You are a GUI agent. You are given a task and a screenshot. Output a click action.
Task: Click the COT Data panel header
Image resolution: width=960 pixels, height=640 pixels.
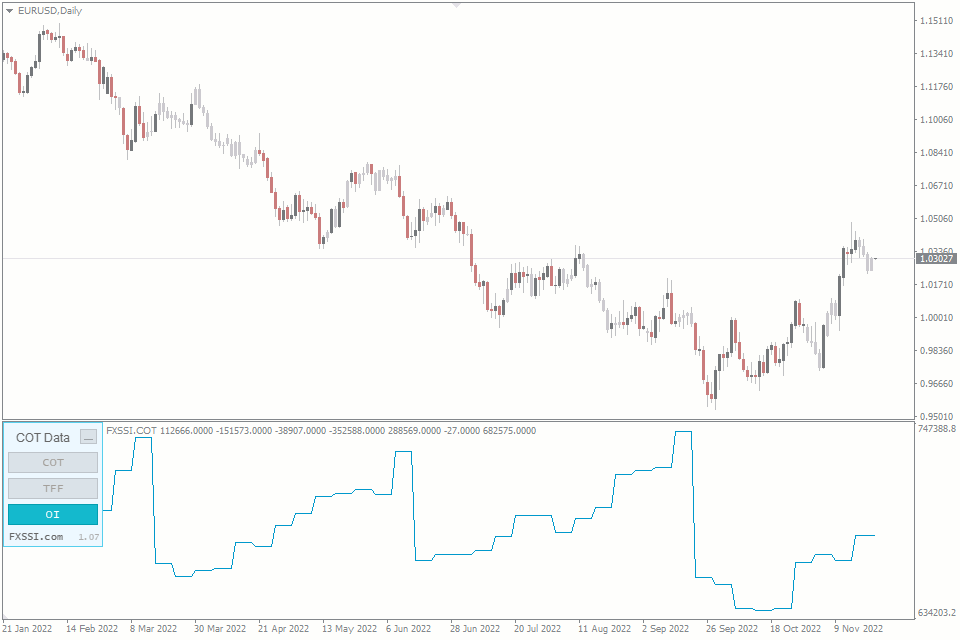(x=42, y=437)
